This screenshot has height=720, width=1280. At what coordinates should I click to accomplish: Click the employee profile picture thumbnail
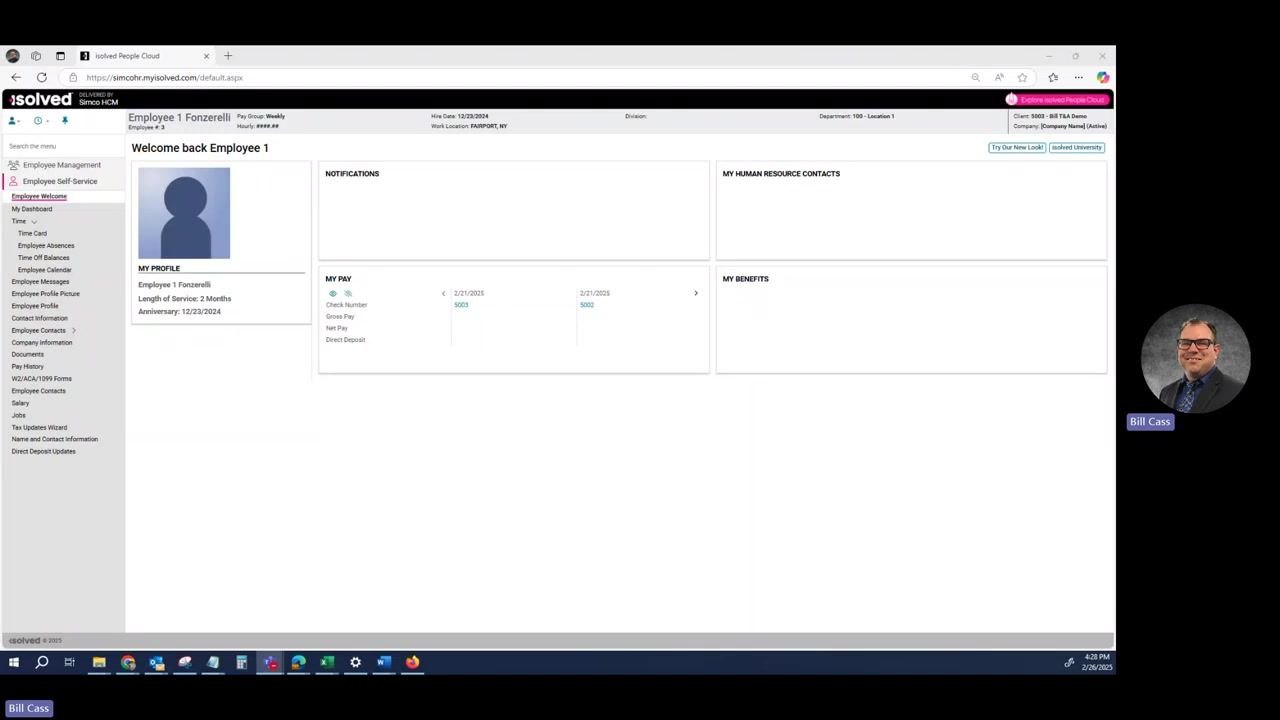pyautogui.click(x=184, y=214)
